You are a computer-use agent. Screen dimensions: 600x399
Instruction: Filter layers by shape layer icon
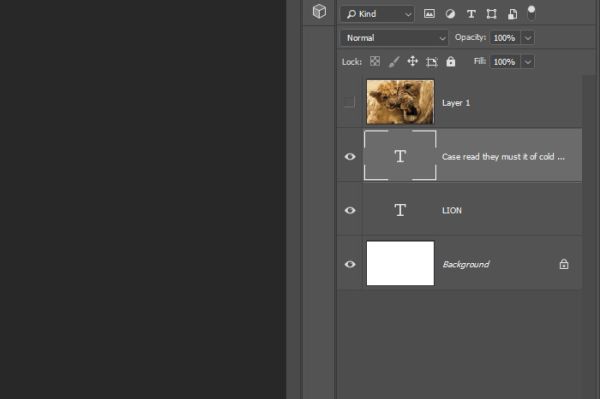pos(491,14)
